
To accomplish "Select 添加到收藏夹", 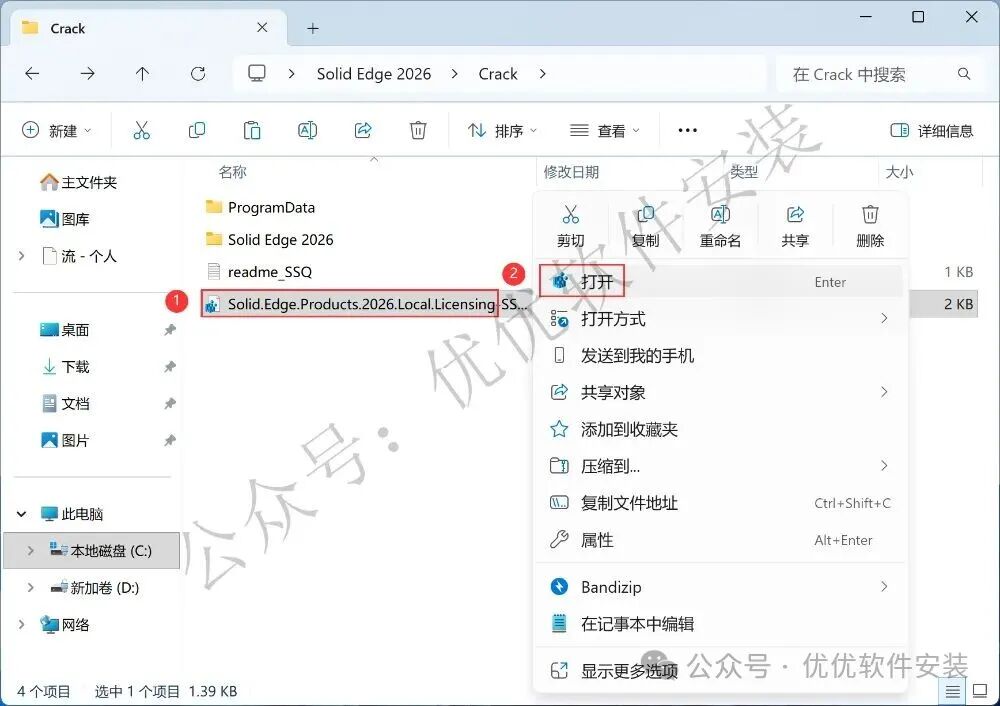I will [720, 429].
